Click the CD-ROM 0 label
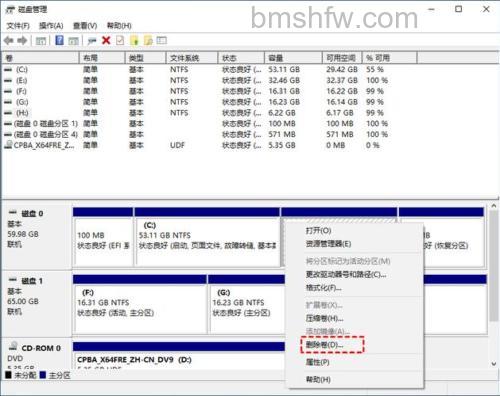Image resolution: width=500 pixels, height=396 pixels. pos(41,348)
